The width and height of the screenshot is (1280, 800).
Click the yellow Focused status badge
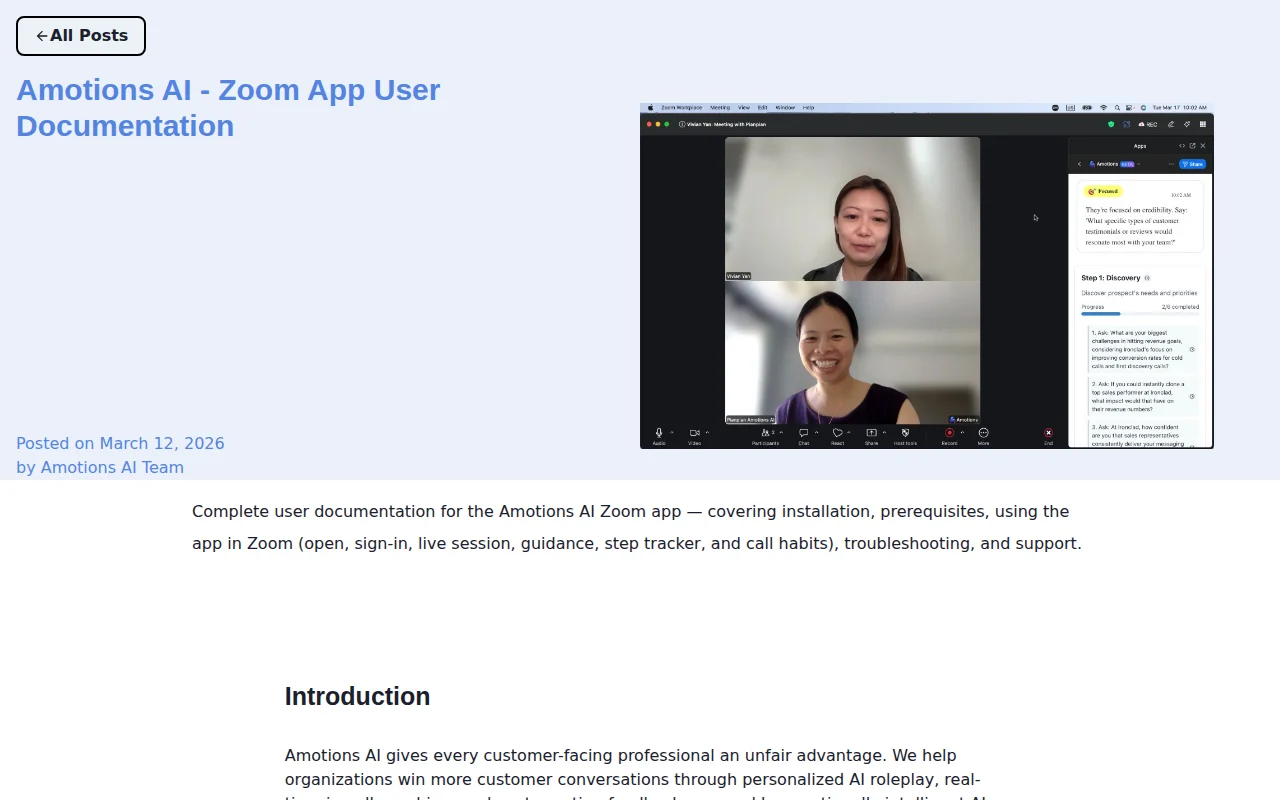tap(1103, 191)
